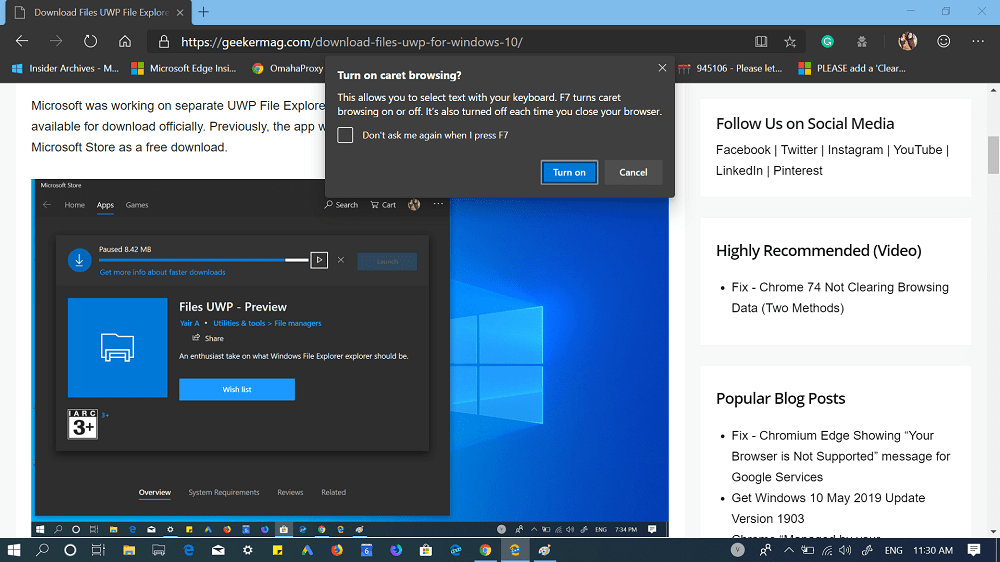1000x562 pixels.
Task: Open Microsoft Store on the taskbar
Action: coord(425,550)
